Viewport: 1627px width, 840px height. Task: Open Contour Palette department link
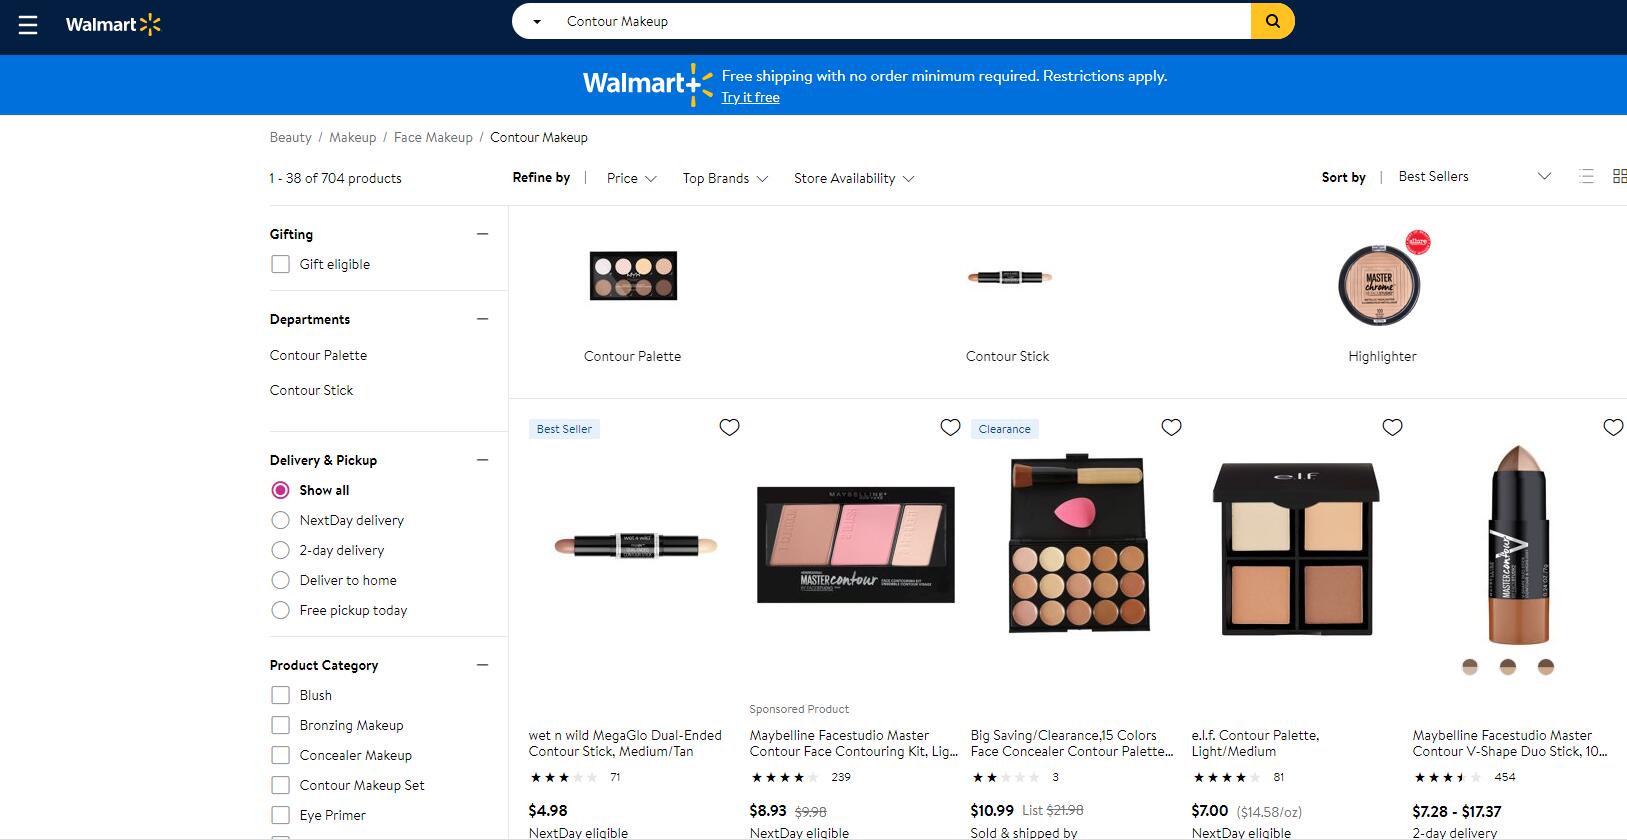click(318, 356)
